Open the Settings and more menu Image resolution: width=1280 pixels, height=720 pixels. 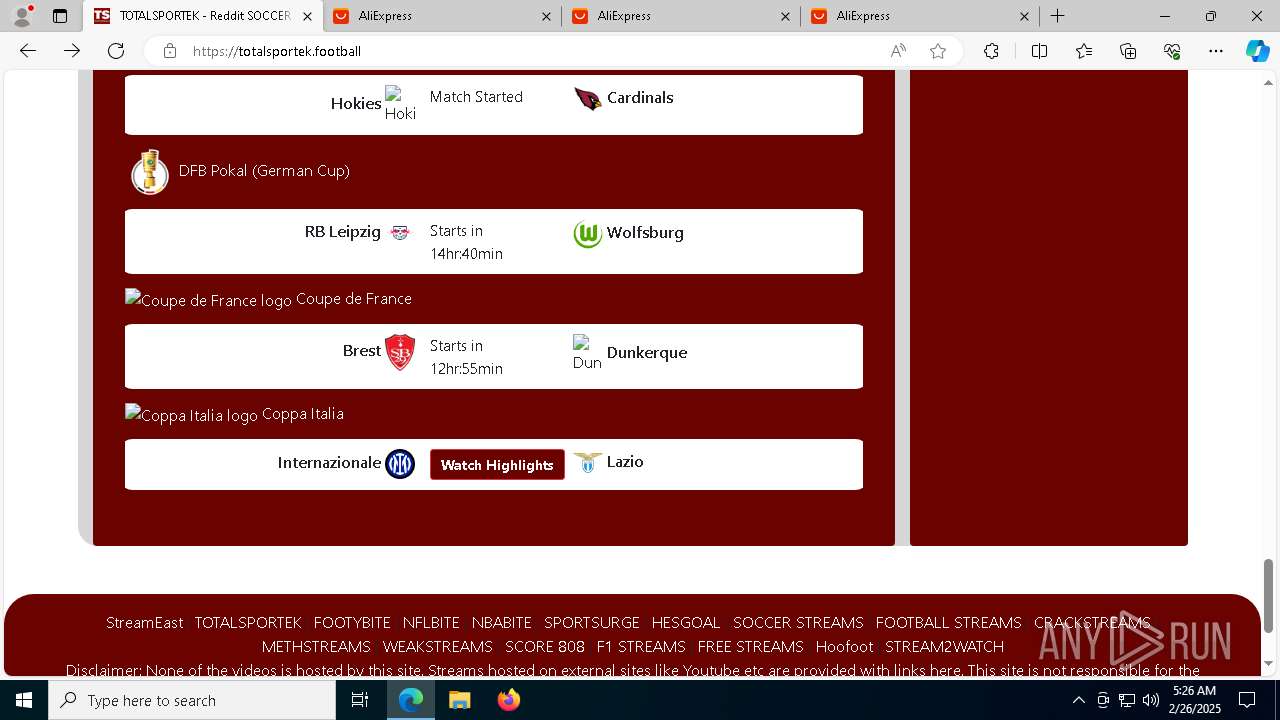coord(1216,51)
